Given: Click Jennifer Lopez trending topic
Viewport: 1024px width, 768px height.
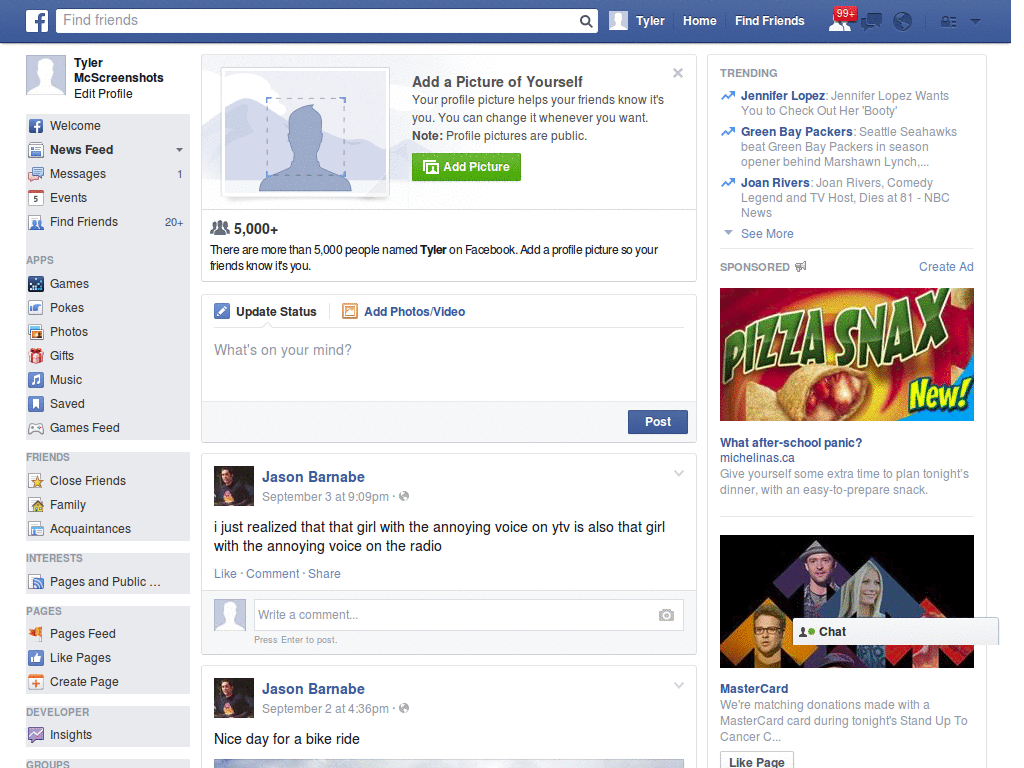Looking at the screenshot, I should pyautogui.click(x=782, y=96).
